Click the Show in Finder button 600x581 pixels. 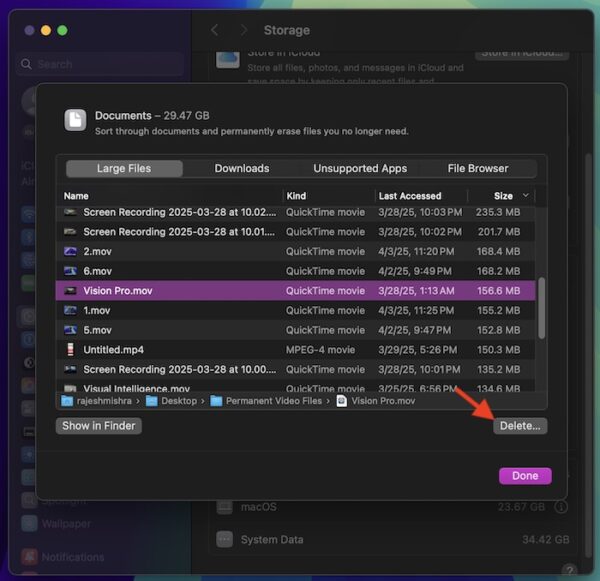click(x=99, y=426)
